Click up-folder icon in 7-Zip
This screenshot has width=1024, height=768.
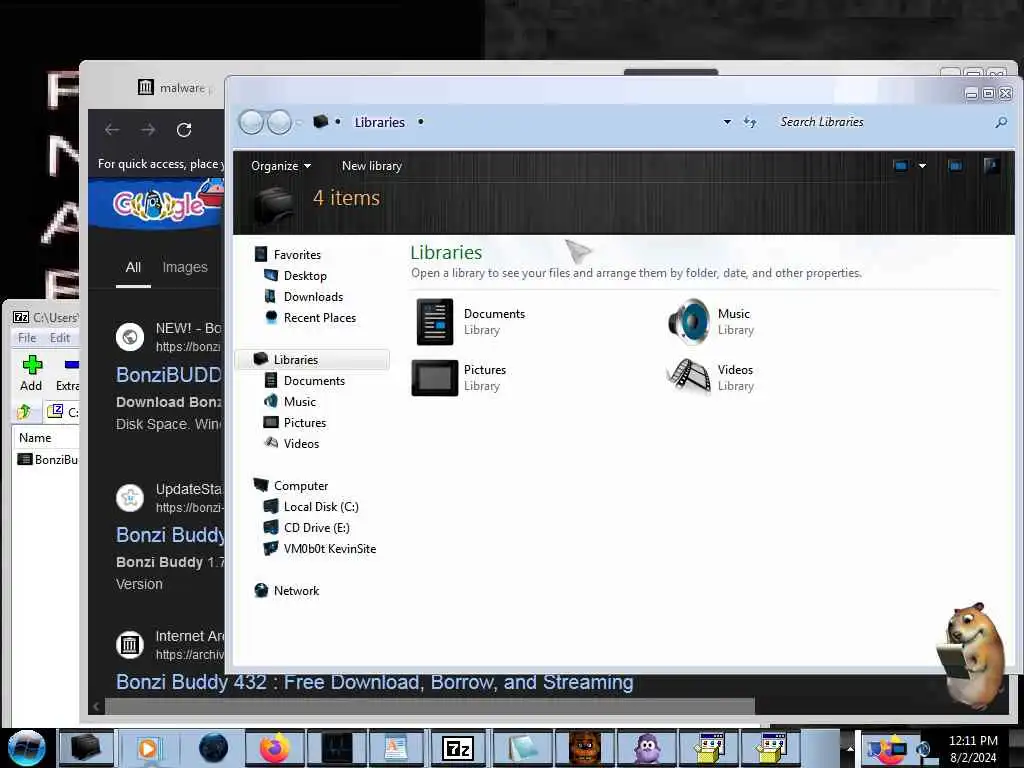point(24,411)
